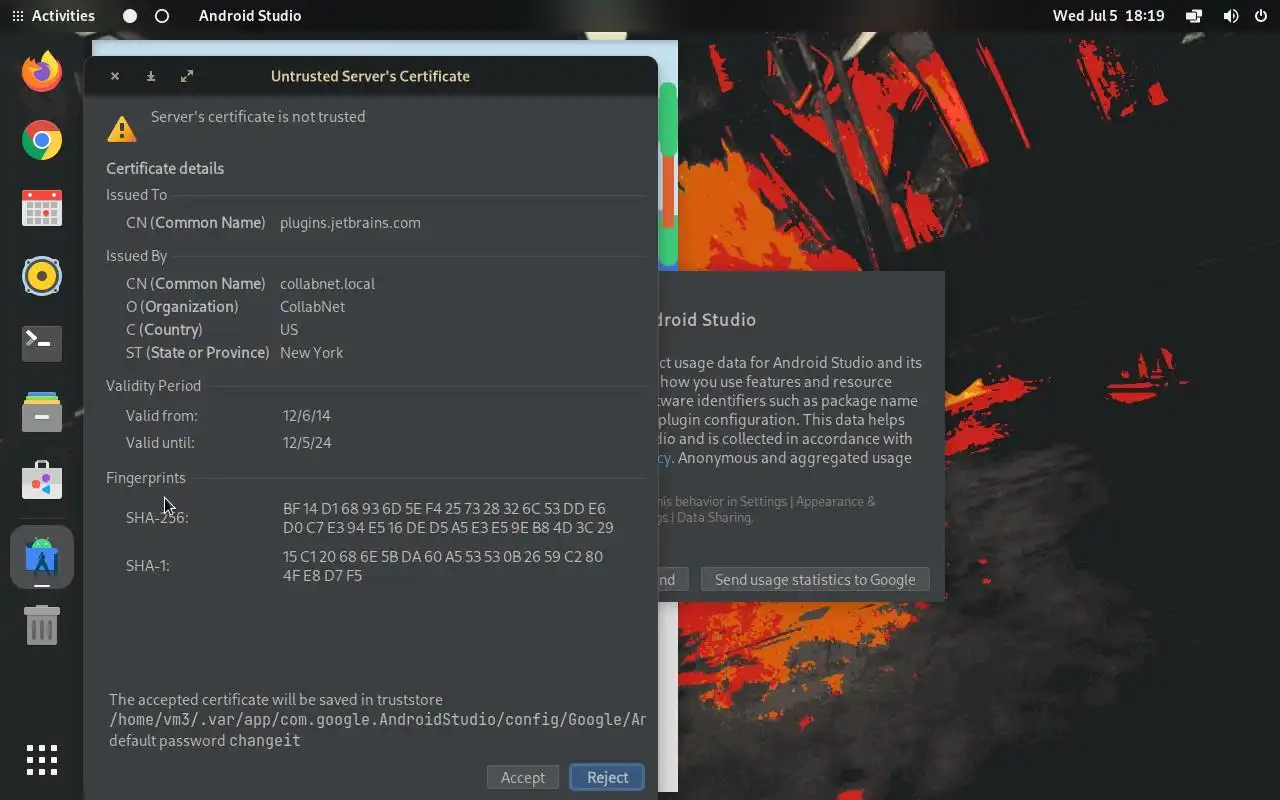This screenshot has width=1280, height=800.
Task: Open Firefox from the dock
Action: pos(42,72)
